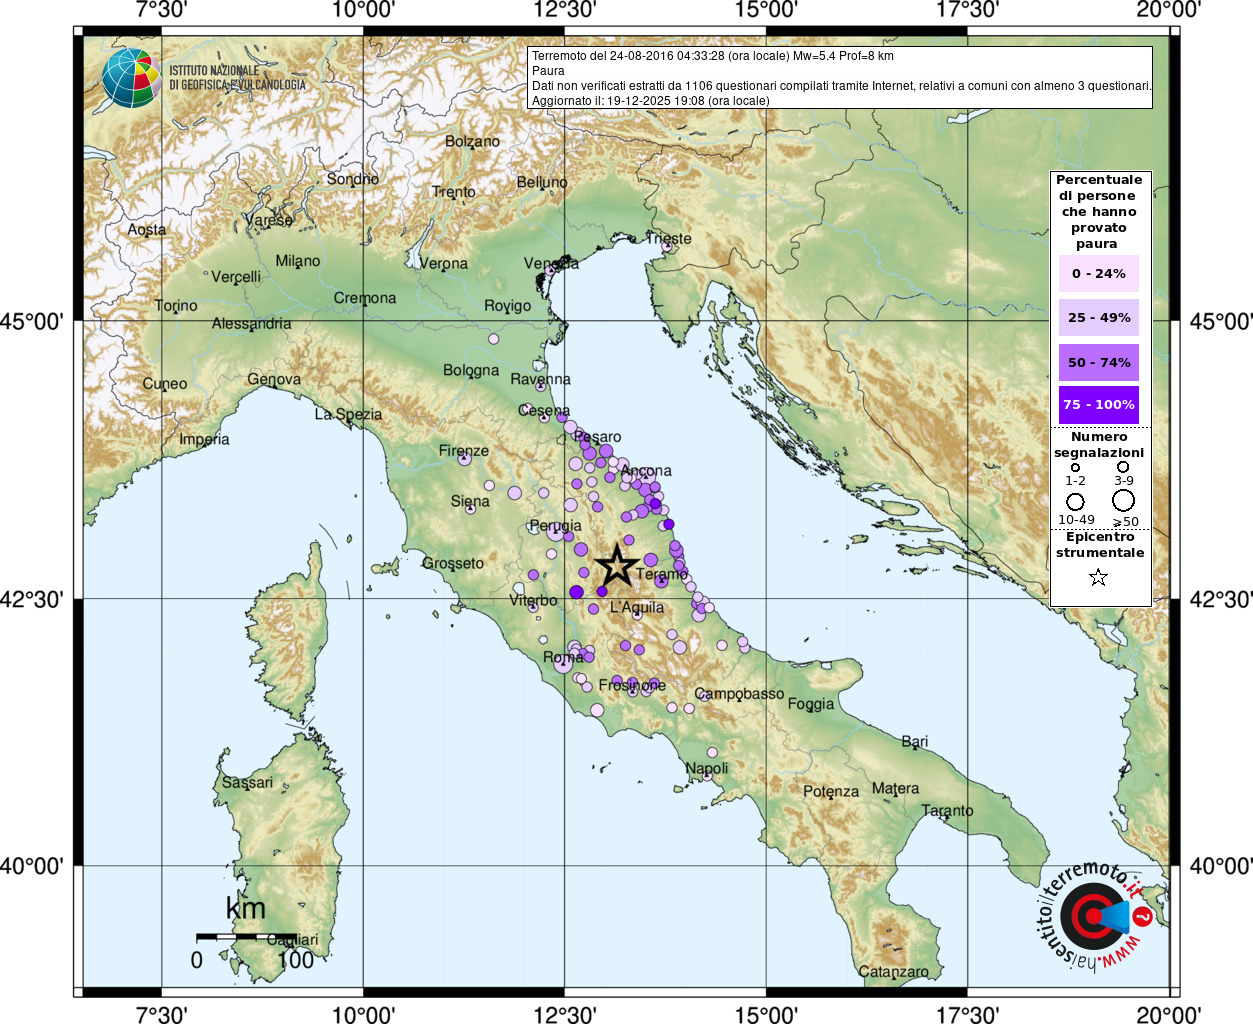This screenshot has width=1253, height=1024.
Task: Click the INGV globe logo
Action: click(131, 78)
